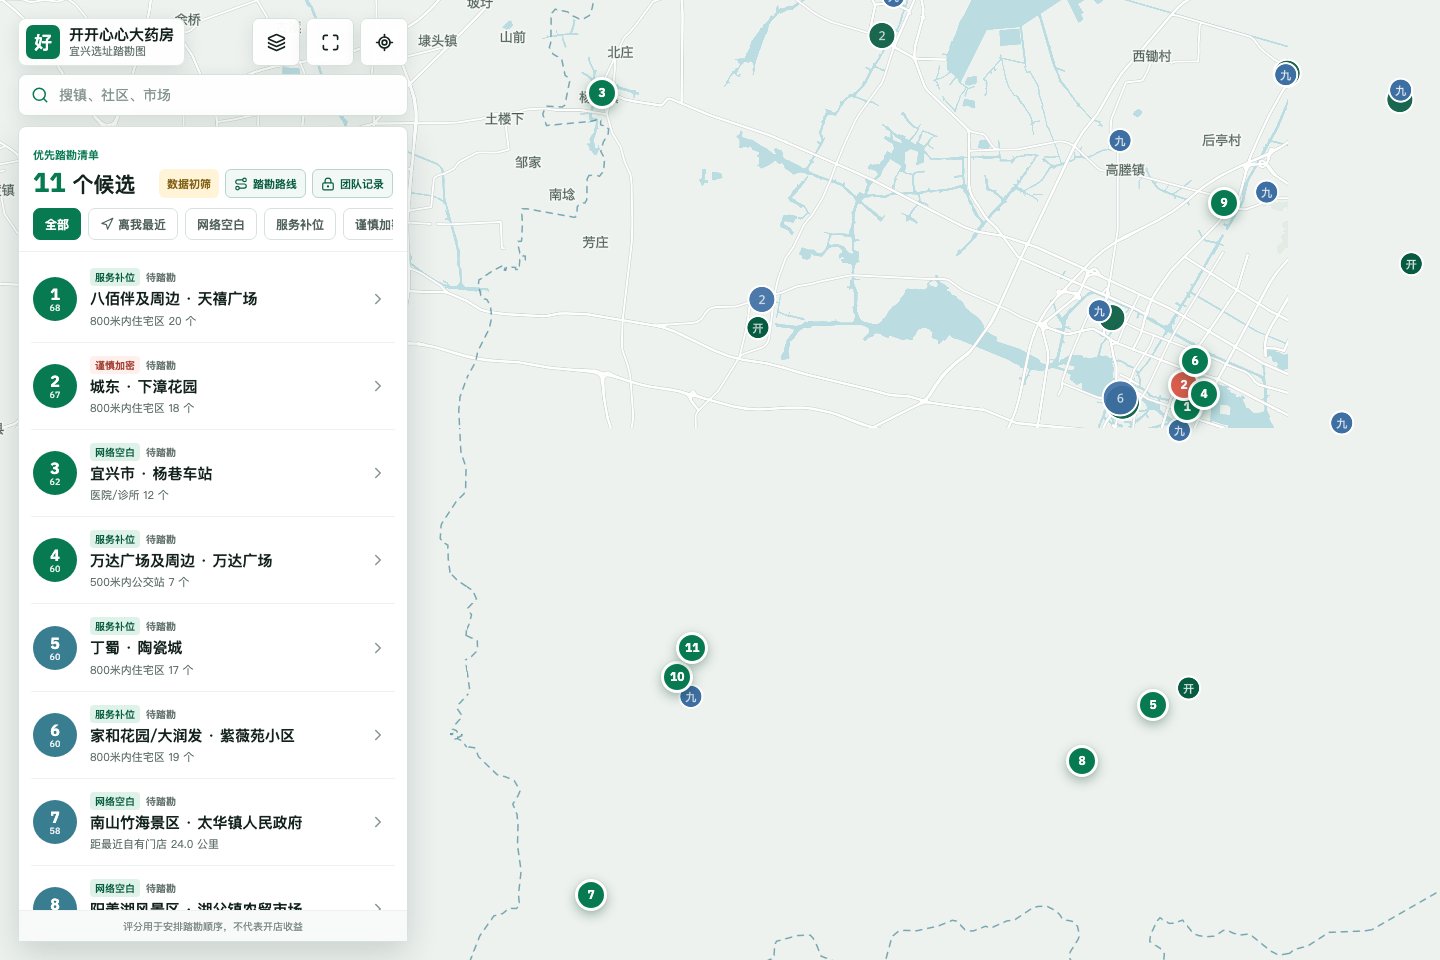Click map marker number 7
The height and width of the screenshot is (960, 1440).
(x=591, y=895)
